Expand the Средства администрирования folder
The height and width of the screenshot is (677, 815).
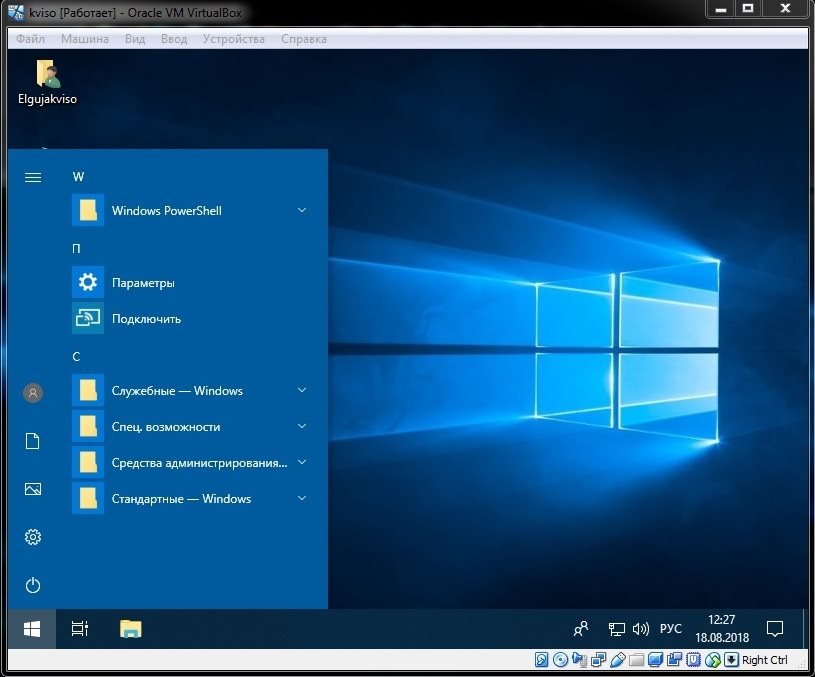pyautogui.click(x=190, y=462)
